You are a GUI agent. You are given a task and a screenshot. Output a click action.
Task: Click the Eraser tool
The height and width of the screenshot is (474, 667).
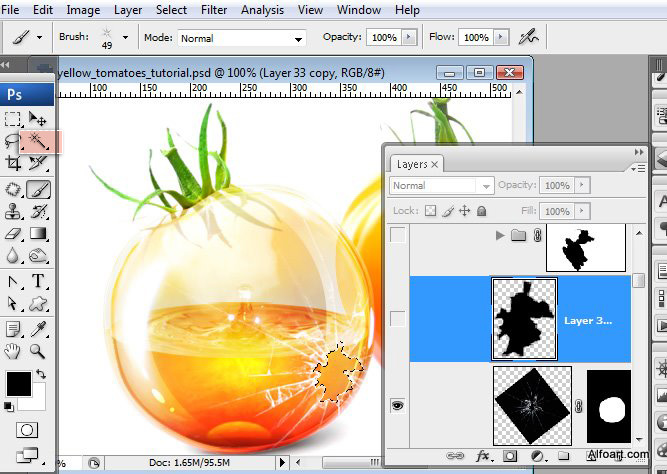pos(14,234)
